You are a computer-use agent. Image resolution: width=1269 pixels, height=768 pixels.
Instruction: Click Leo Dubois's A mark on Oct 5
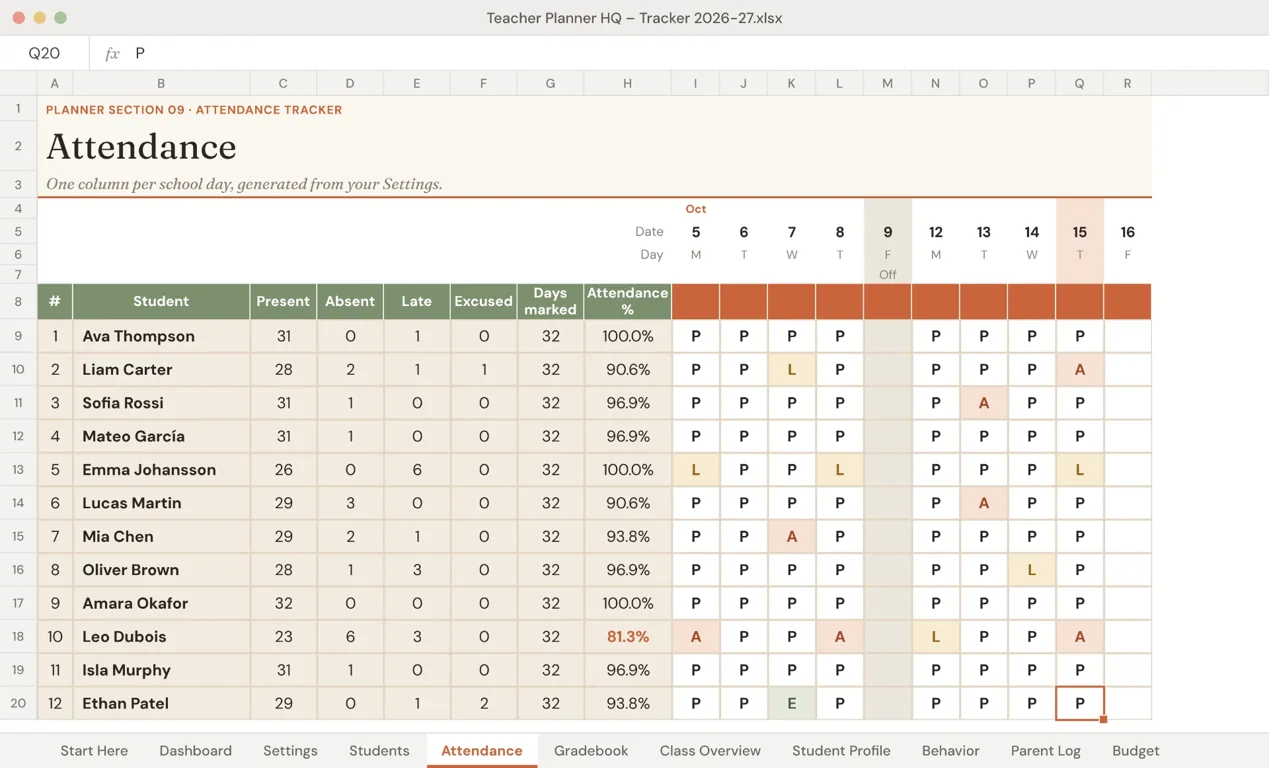695,636
